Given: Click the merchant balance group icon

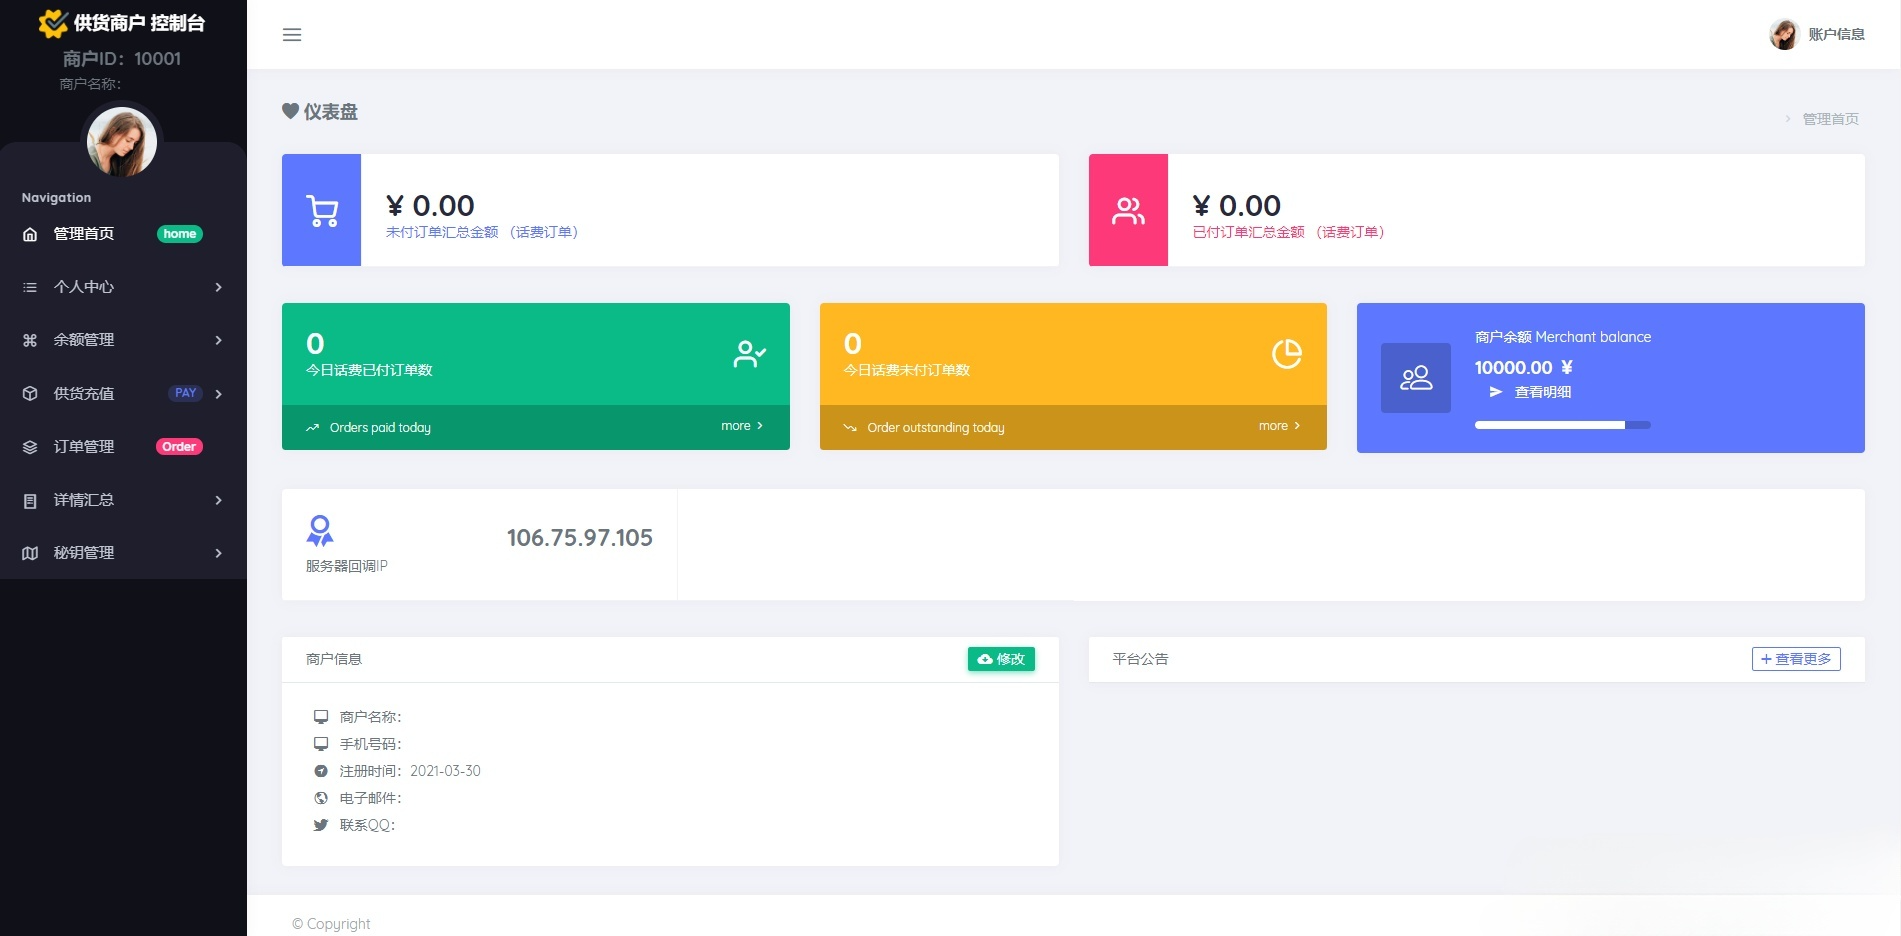Looking at the screenshot, I should (x=1415, y=378).
